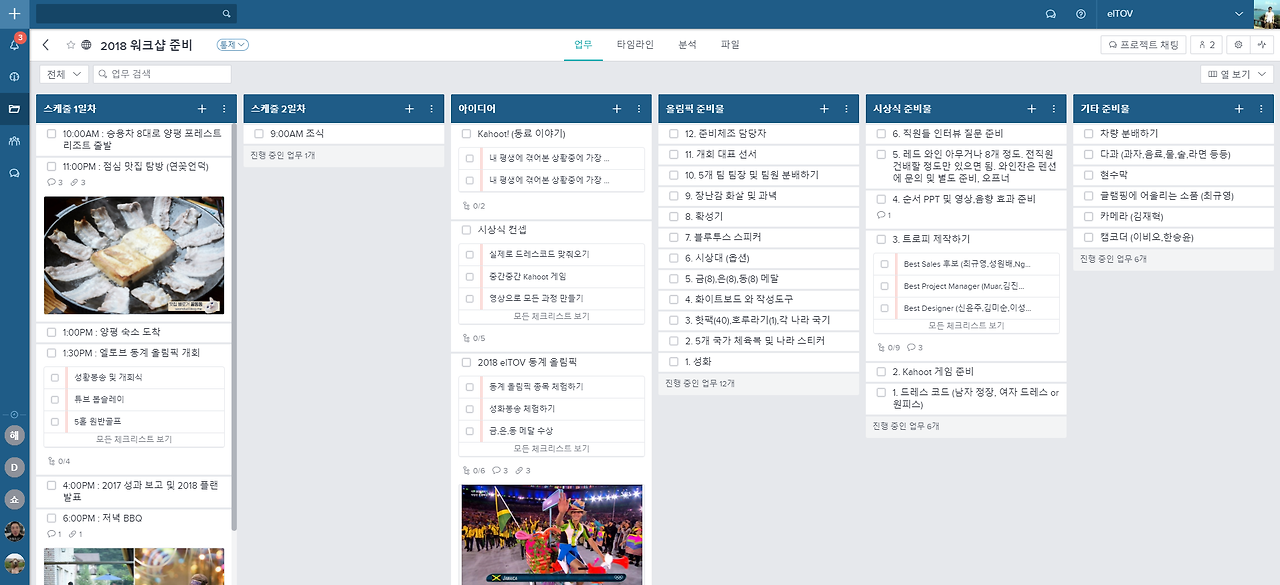The image size is (1280, 585).
Task: Switch to the 업무 tab
Action: [x=583, y=45]
